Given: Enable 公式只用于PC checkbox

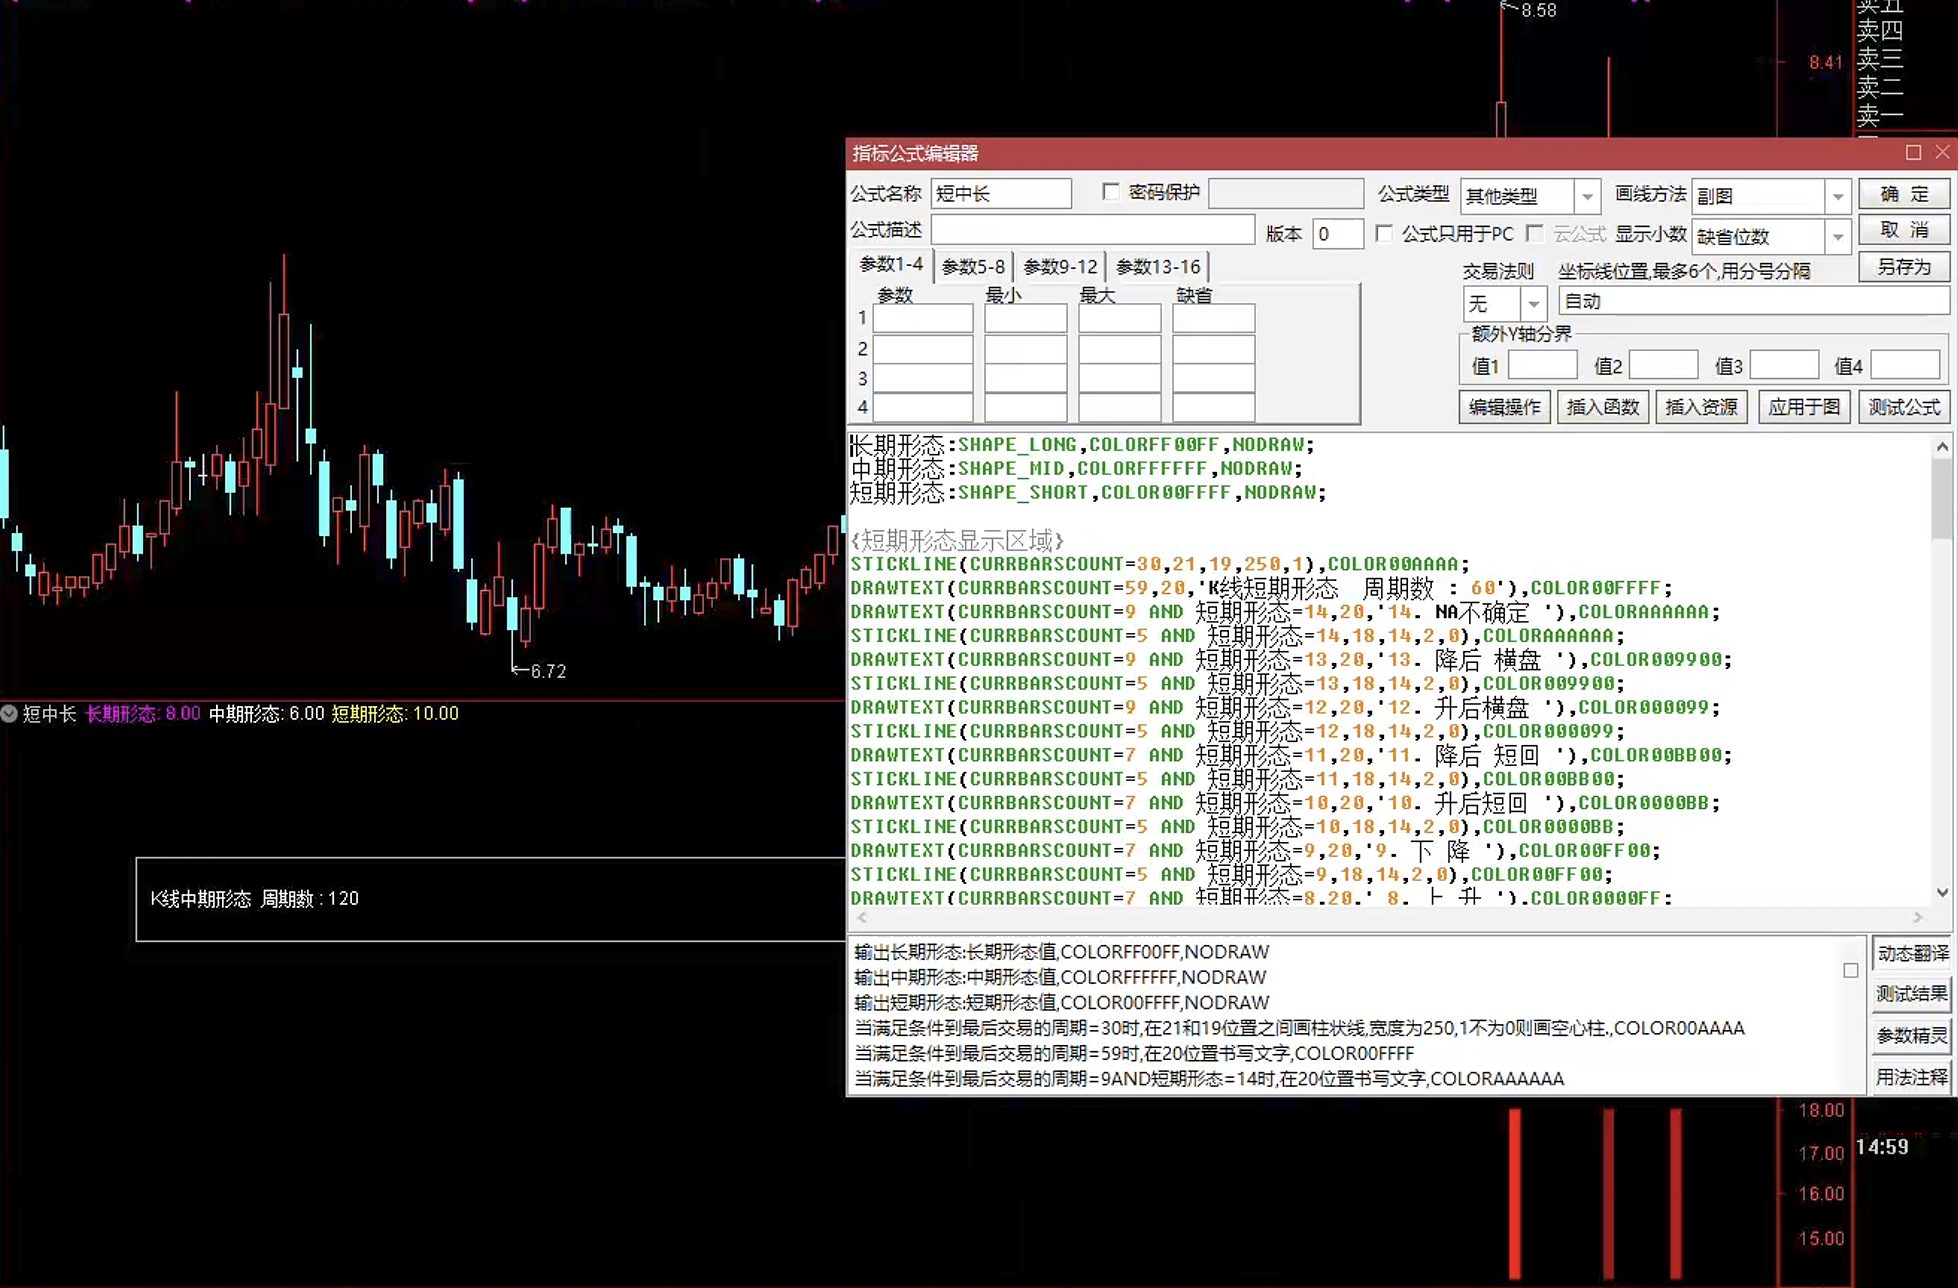Looking at the screenshot, I should [1384, 234].
